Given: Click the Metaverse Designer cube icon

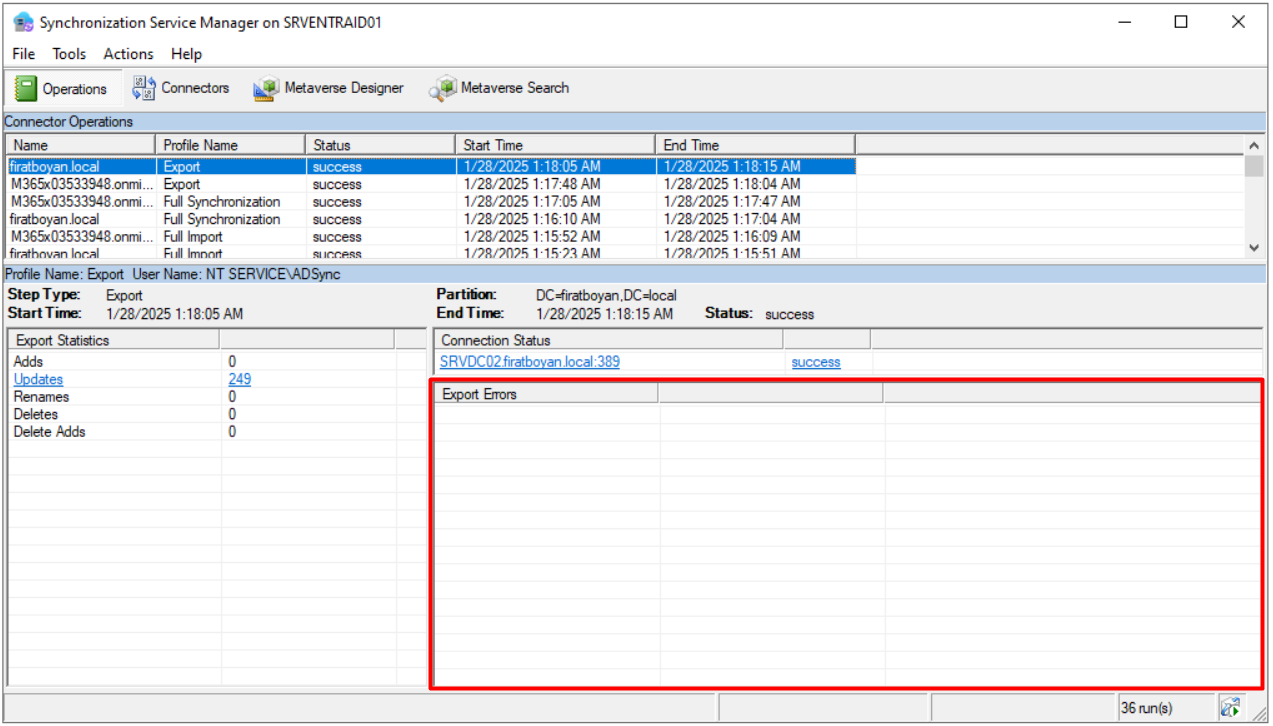Looking at the screenshot, I should tap(266, 89).
